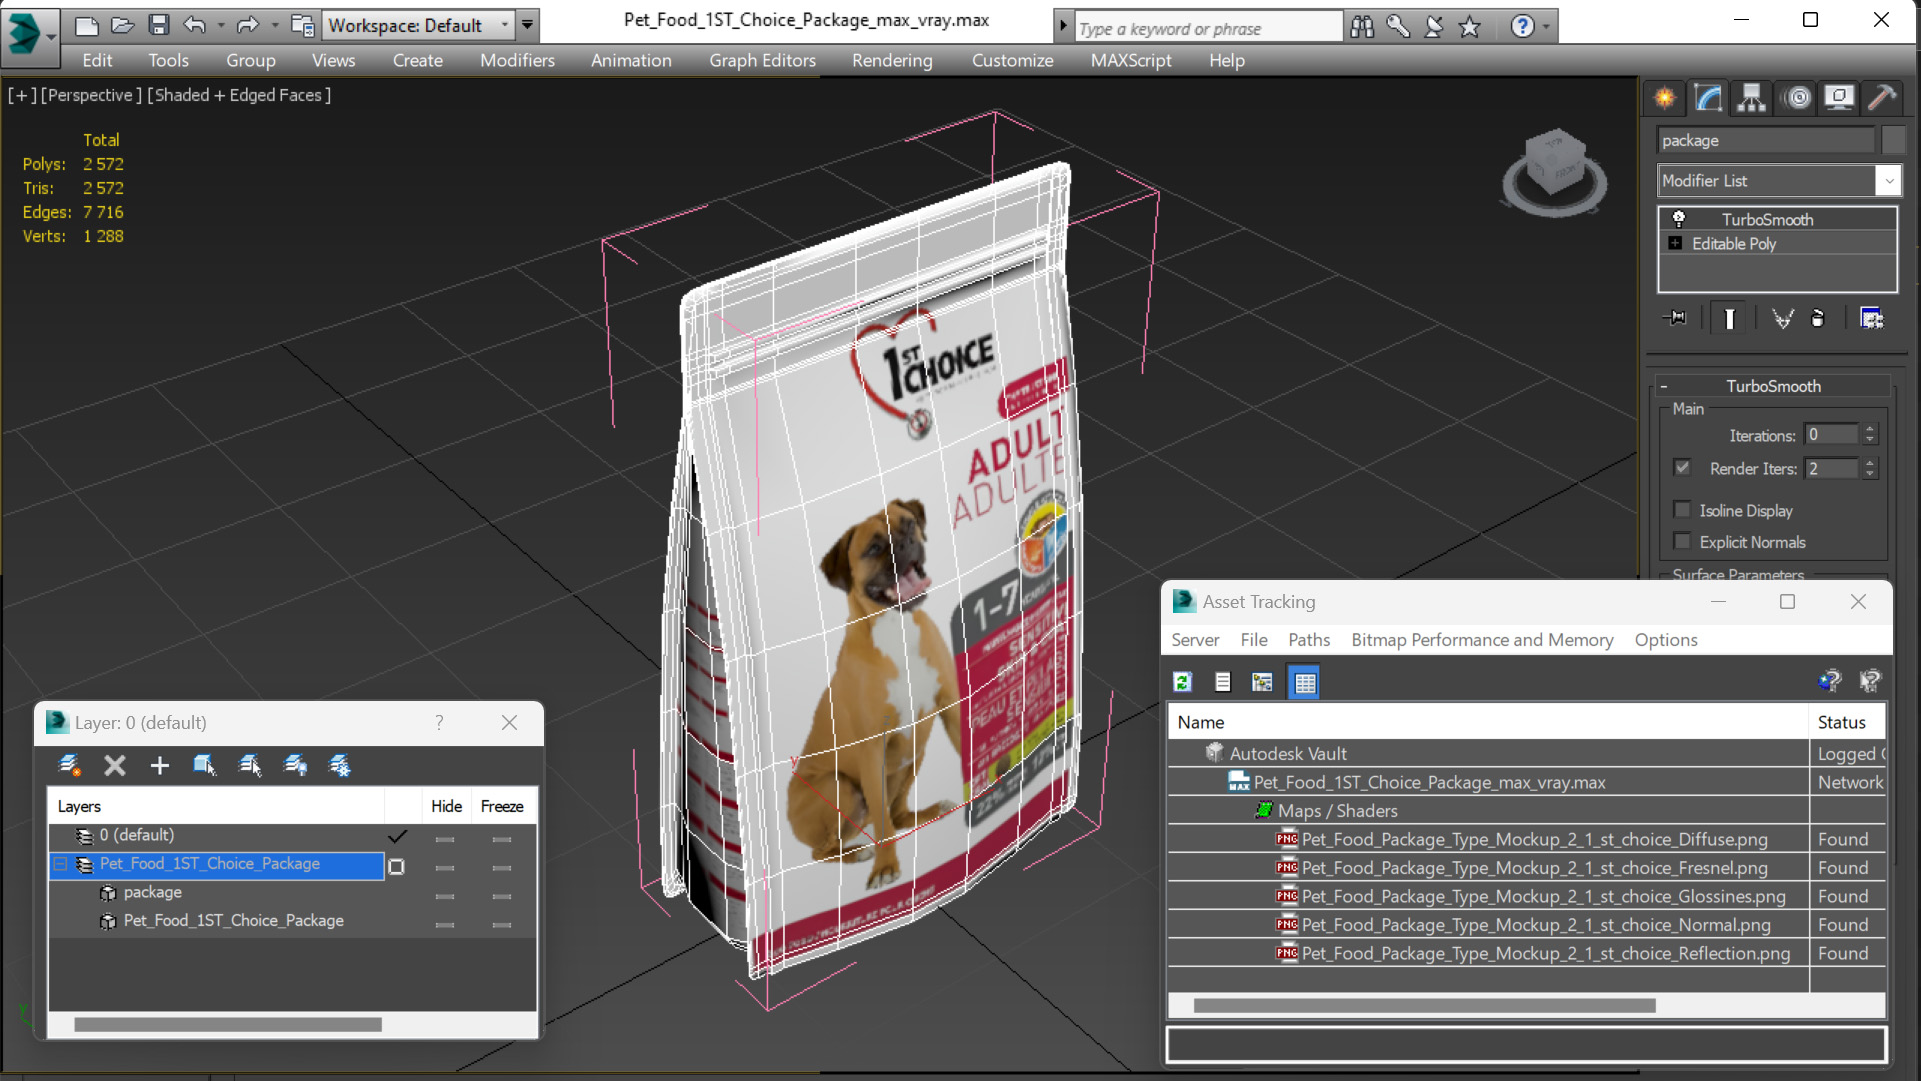
Task: Click the [Shaded + Edged Faces] viewport label
Action: point(239,95)
